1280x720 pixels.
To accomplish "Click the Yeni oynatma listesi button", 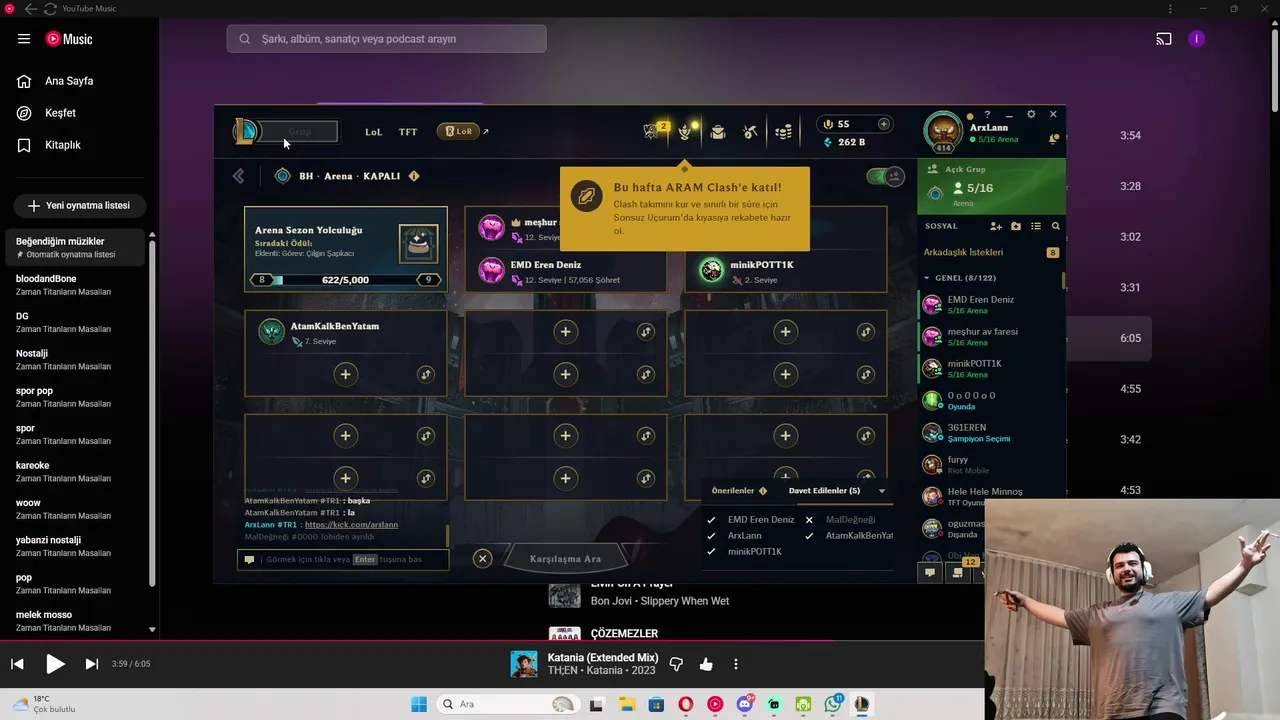I will (x=79, y=205).
